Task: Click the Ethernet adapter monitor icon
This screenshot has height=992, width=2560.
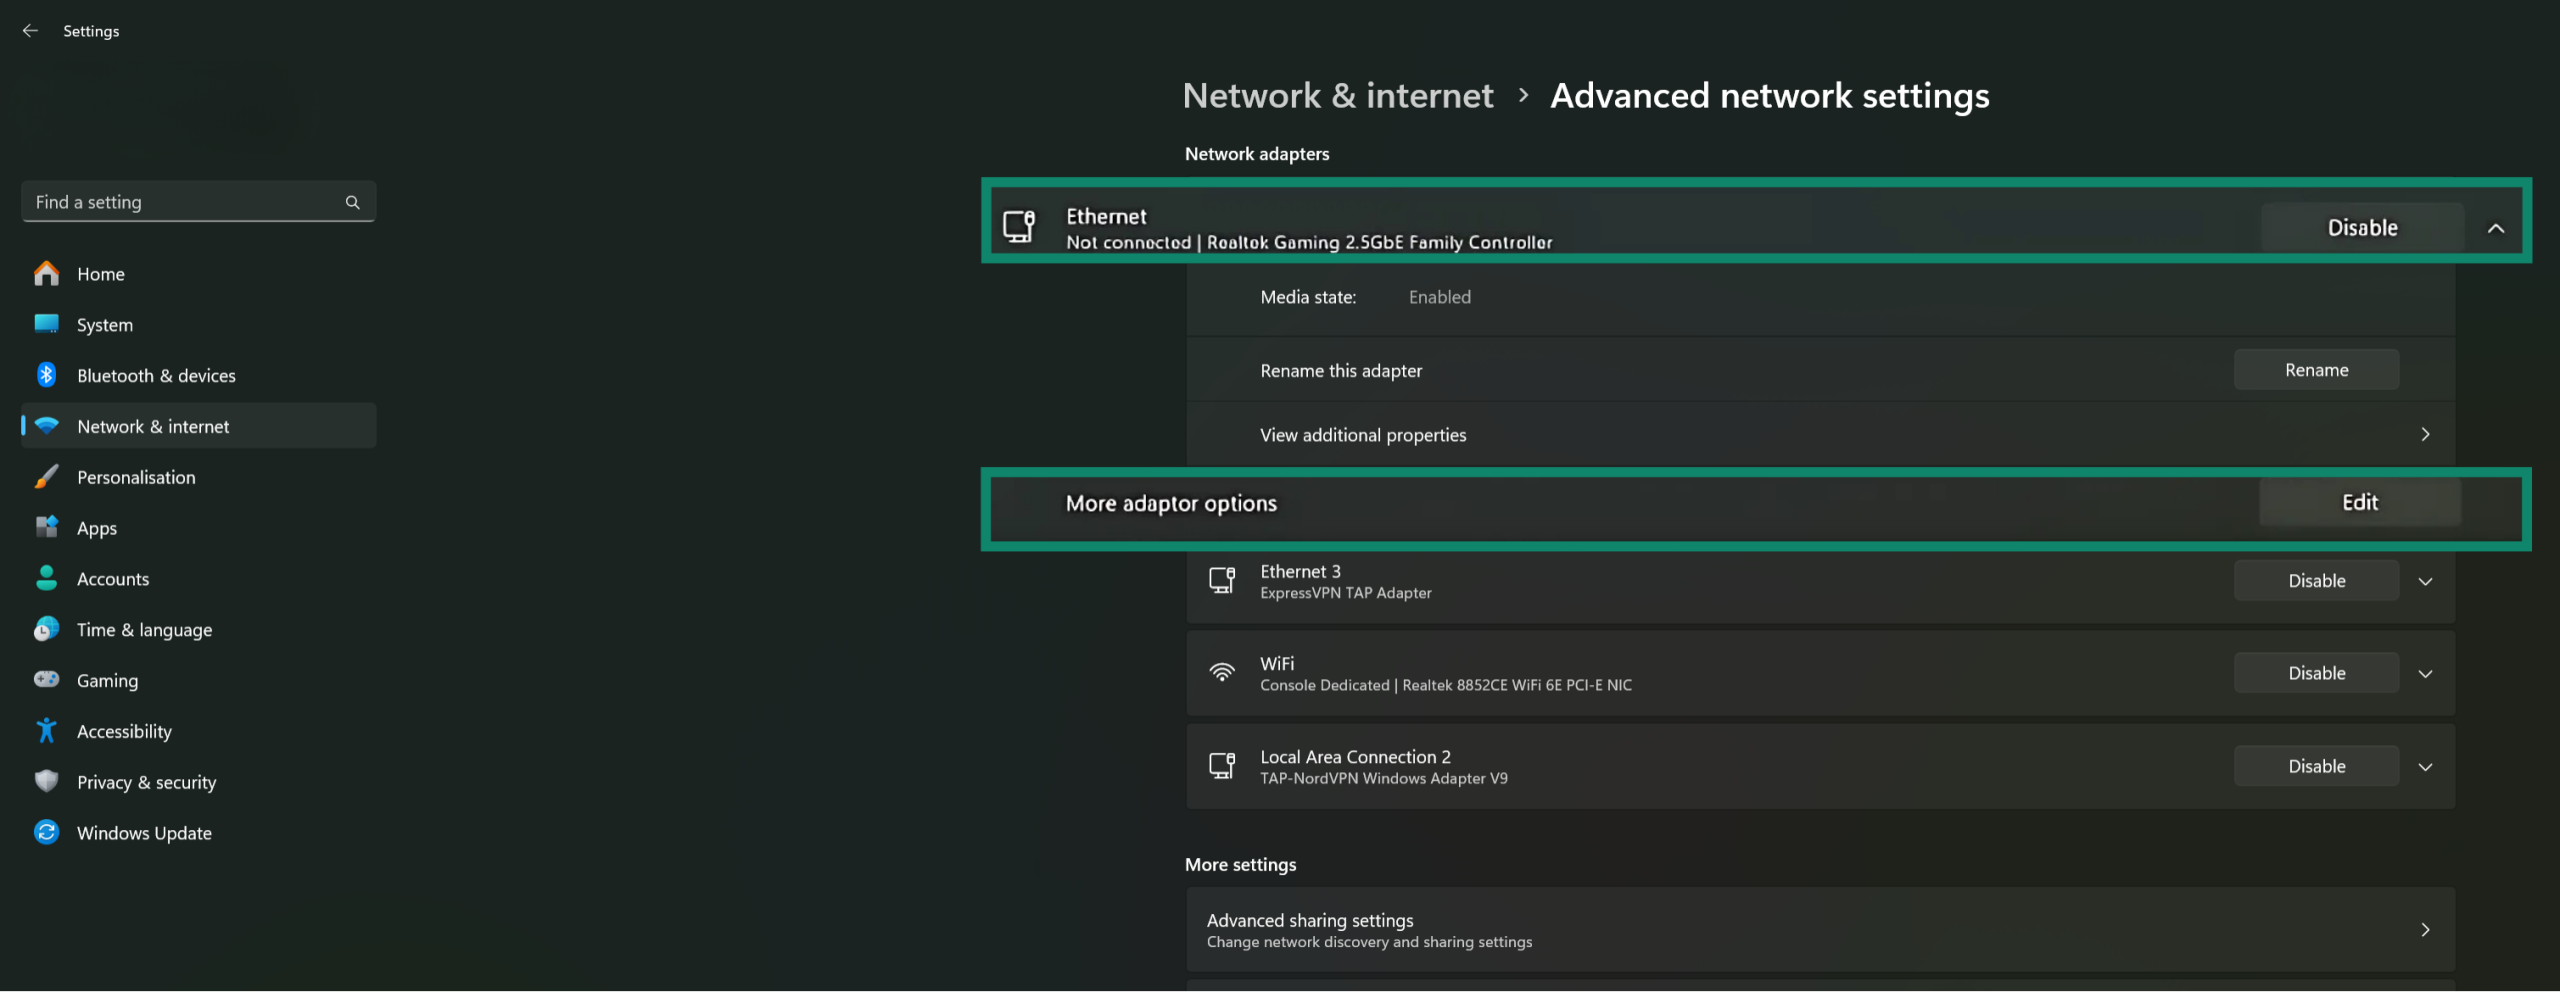Action: tap(1019, 226)
